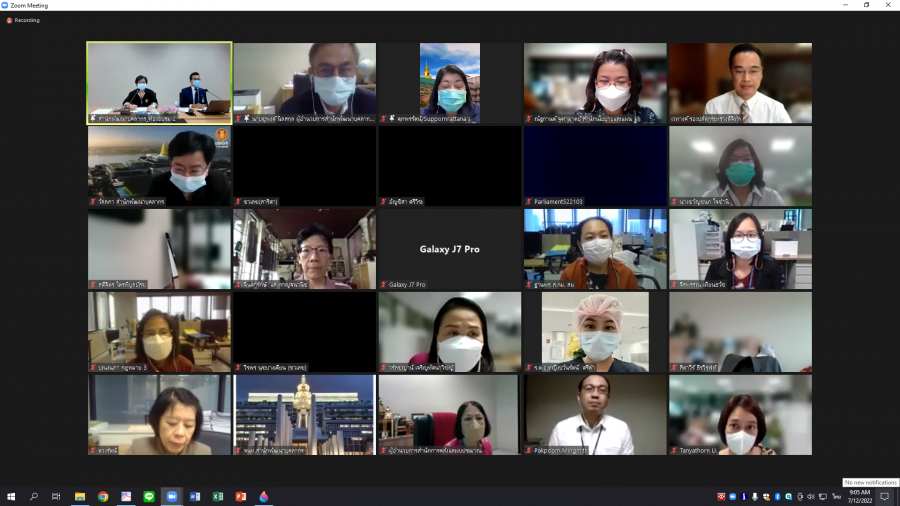900x506 pixels.
Task: Launch the LINE app from the taskbar
Action: click(149, 496)
